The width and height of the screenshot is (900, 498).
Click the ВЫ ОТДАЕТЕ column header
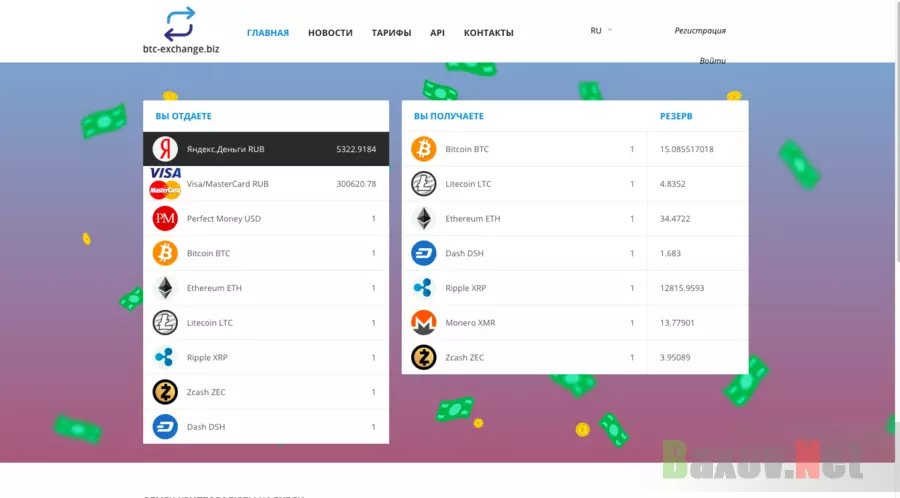click(184, 116)
